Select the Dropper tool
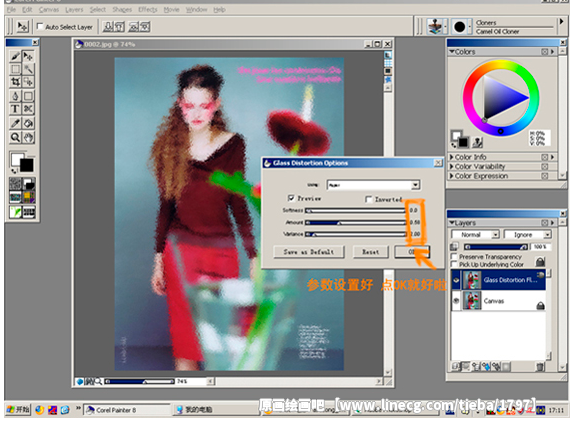 [15, 124]
